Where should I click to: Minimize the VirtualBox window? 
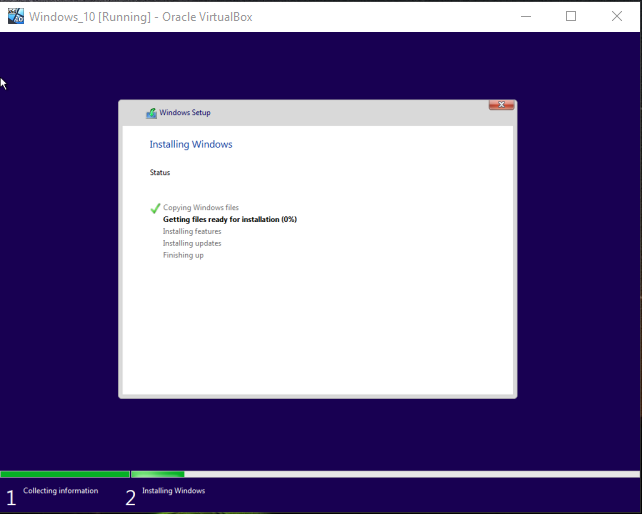click(527, 16)
